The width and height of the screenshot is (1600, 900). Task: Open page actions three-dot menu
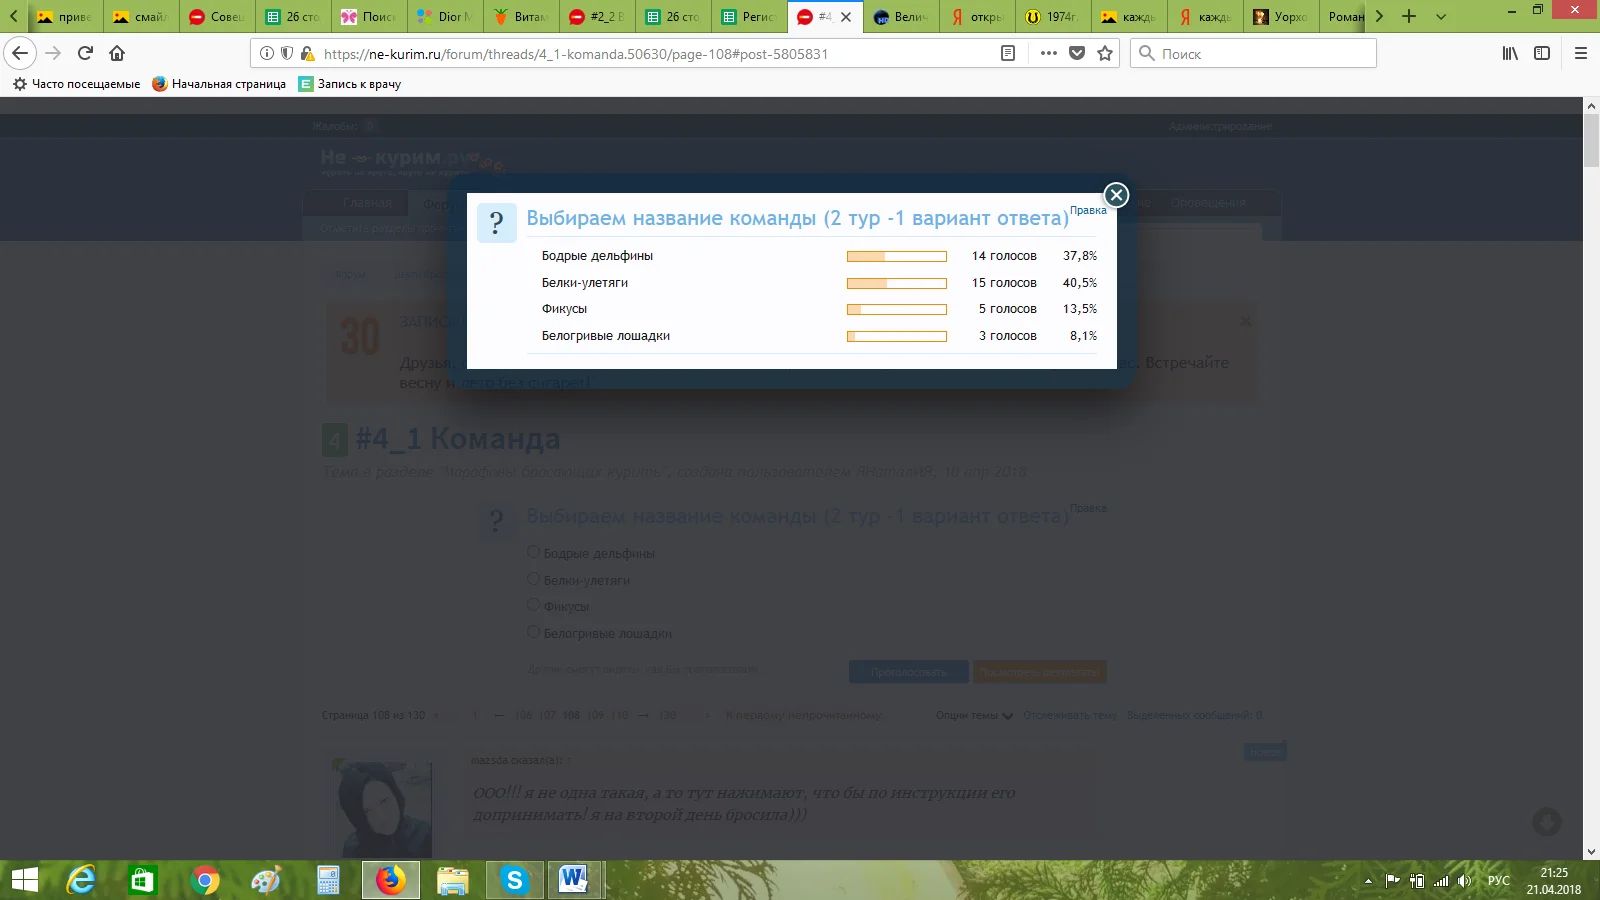tap(1048, 53)
